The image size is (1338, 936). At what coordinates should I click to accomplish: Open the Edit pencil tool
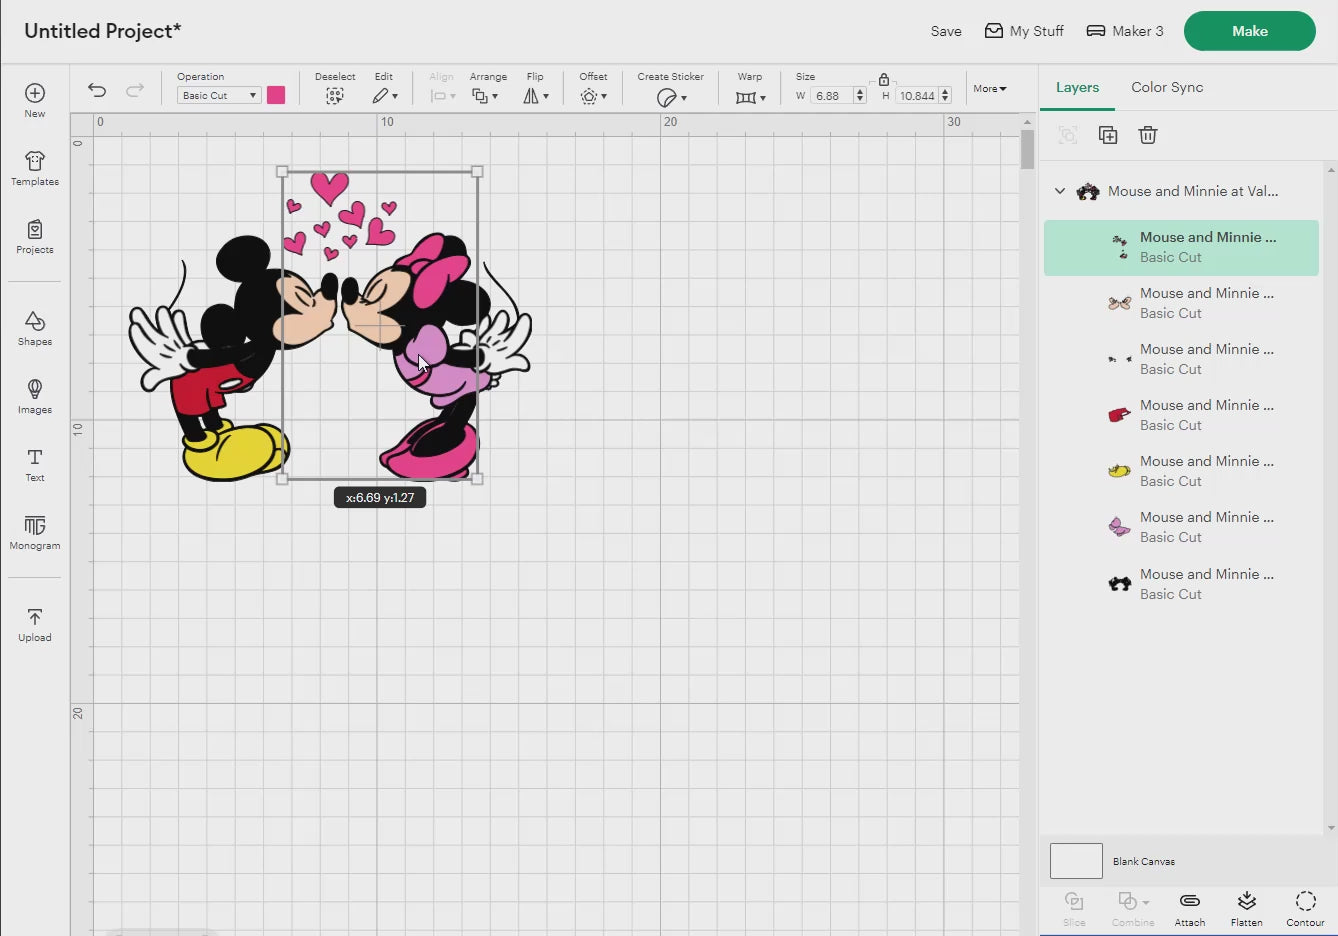(384, 96)
